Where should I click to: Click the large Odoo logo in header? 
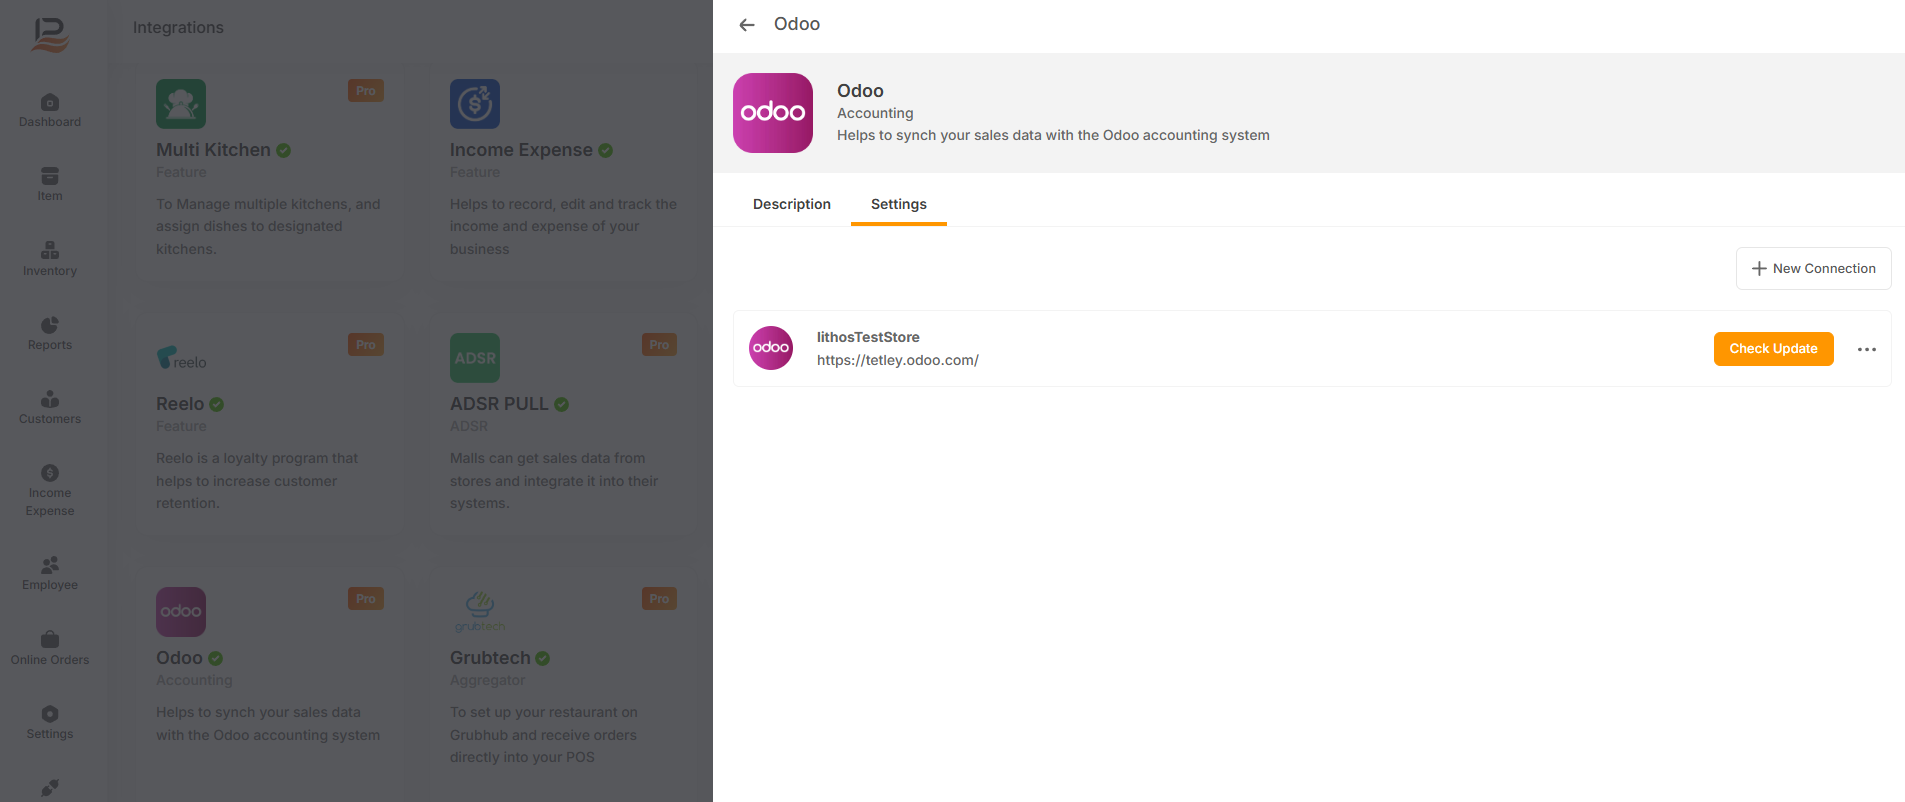[x=772, y=113]
